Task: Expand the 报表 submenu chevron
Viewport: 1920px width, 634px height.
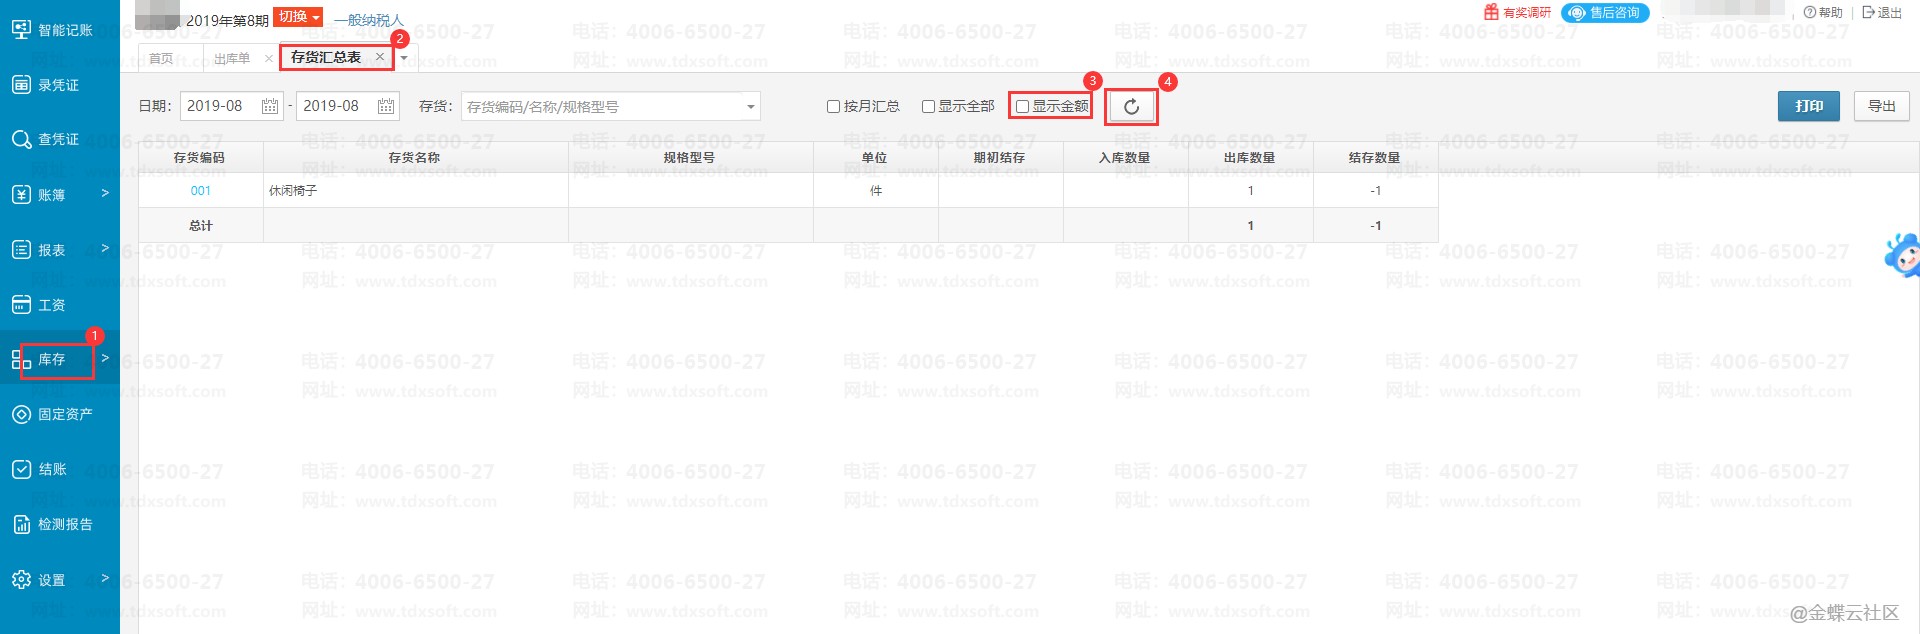Action: (105, 247)
